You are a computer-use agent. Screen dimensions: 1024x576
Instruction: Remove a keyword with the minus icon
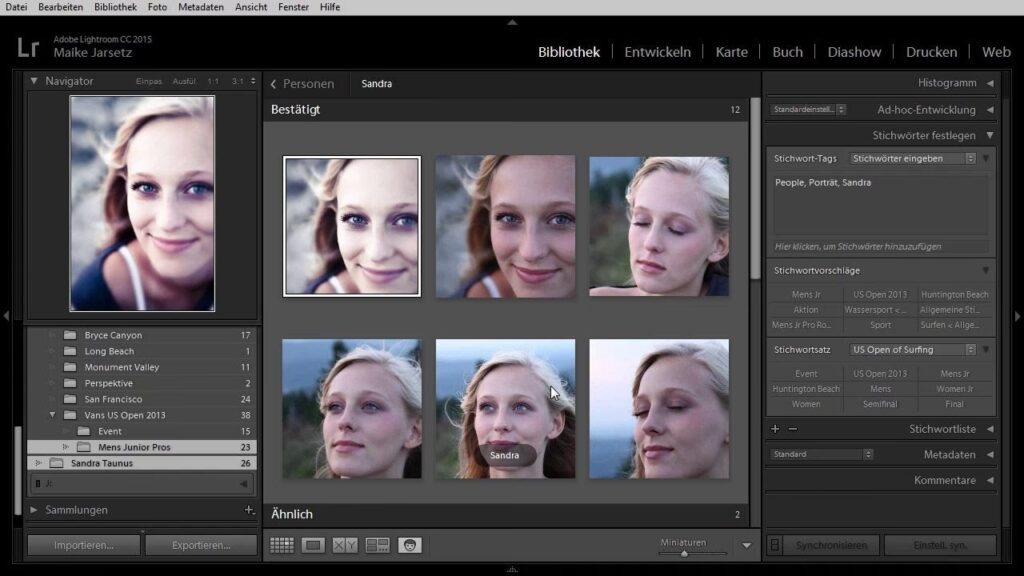(x=793, y=429)
